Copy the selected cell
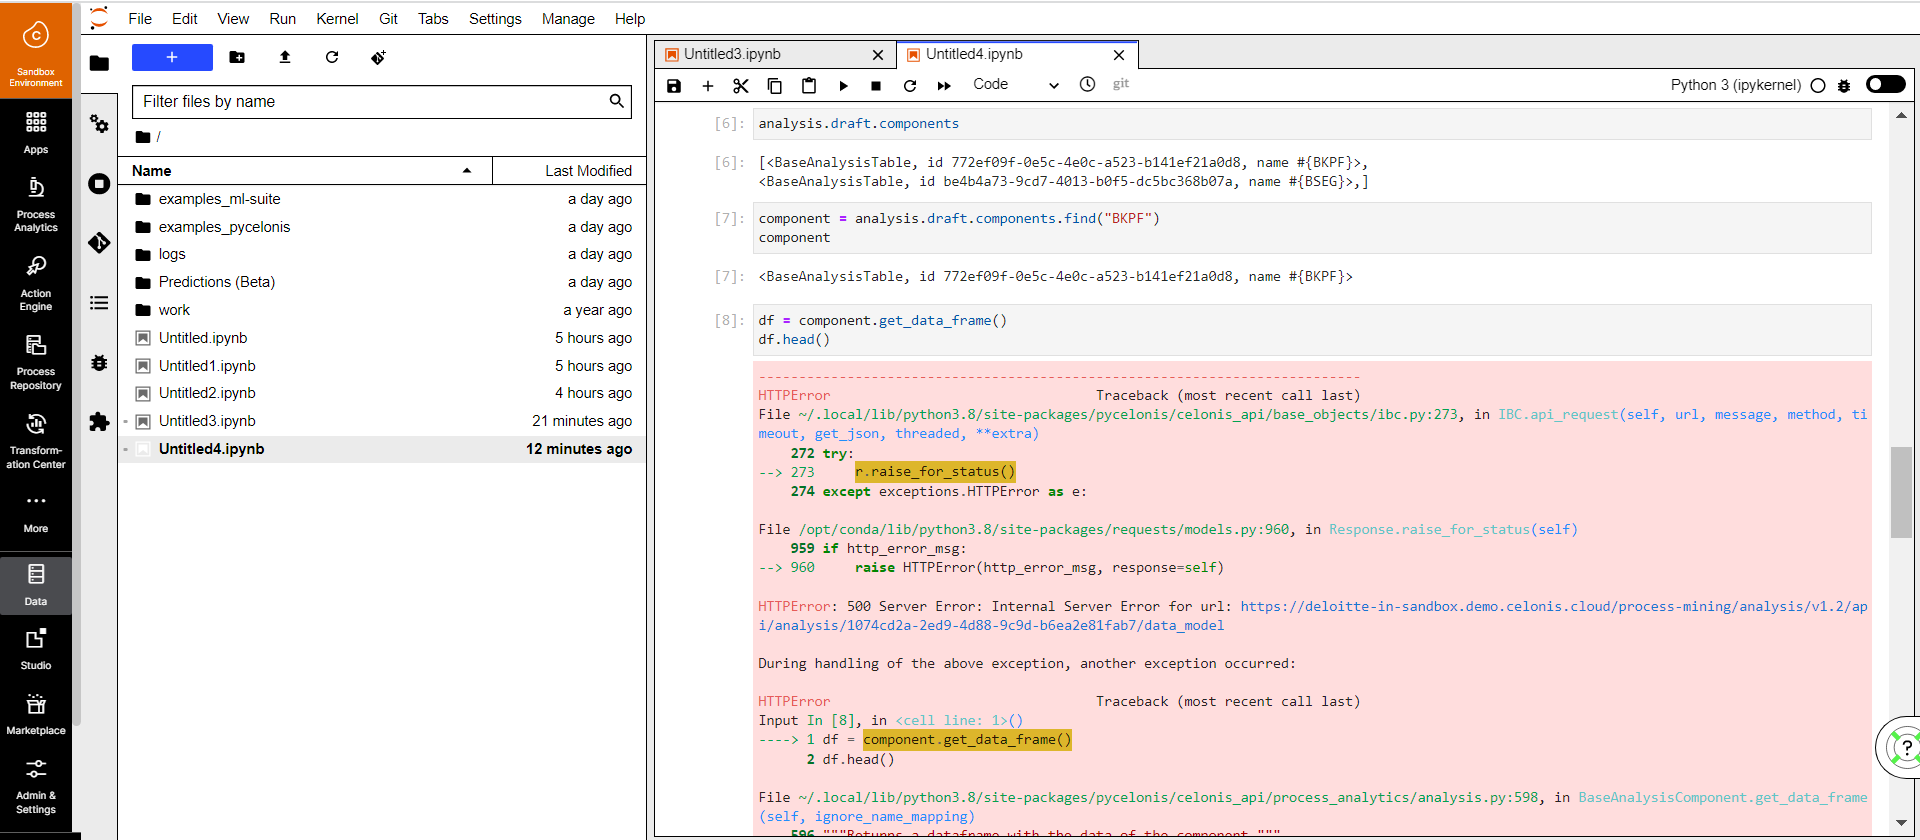The image size is (1920, 840). pyautogui.click(x=775, y=86)
